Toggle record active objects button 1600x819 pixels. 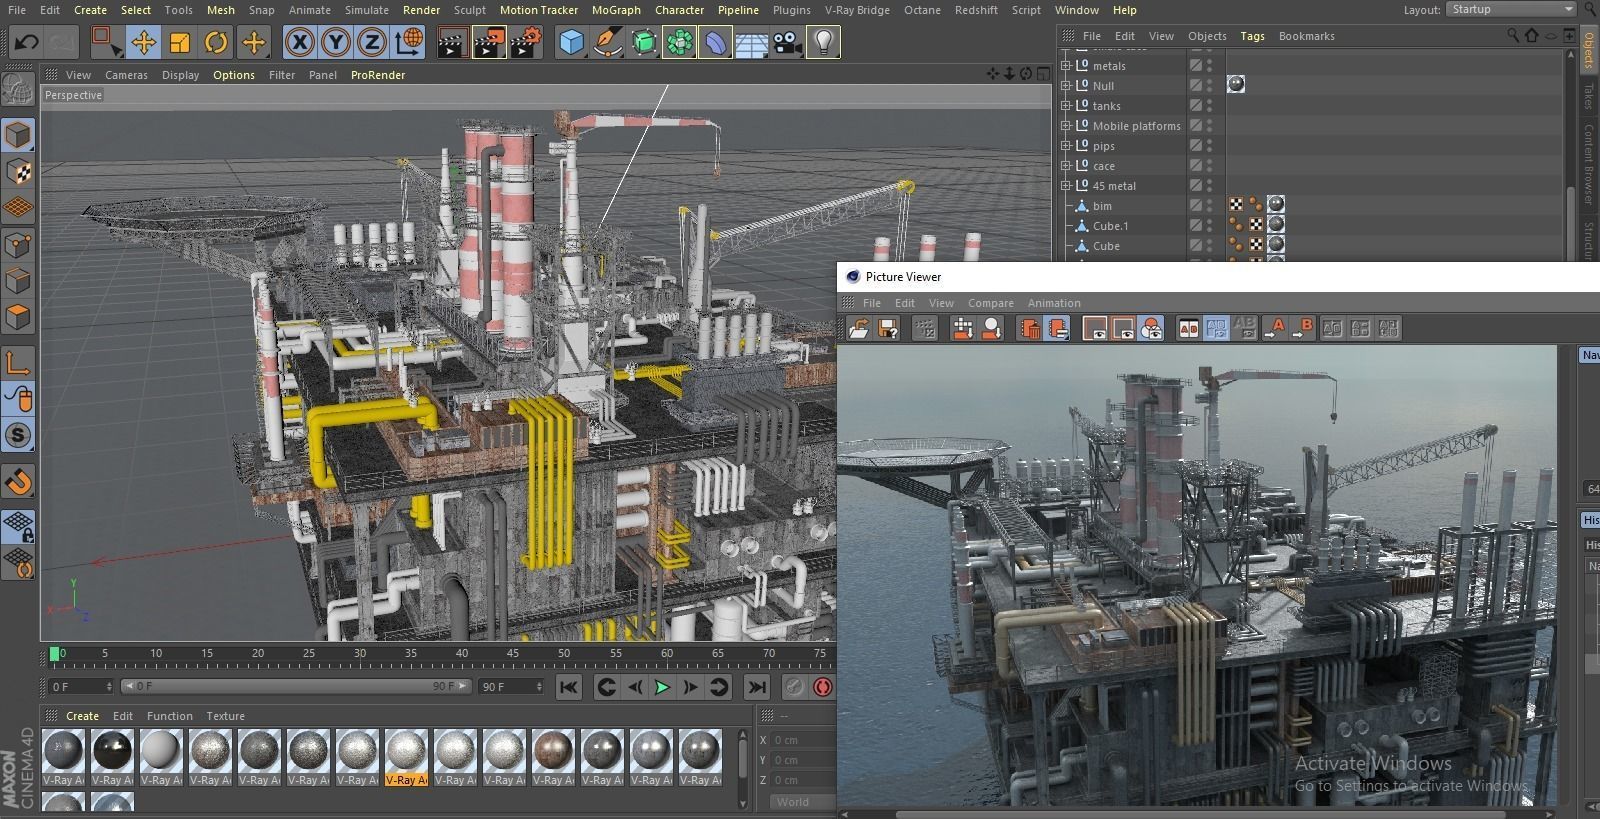pyautogui.click(x=823, y=687)
